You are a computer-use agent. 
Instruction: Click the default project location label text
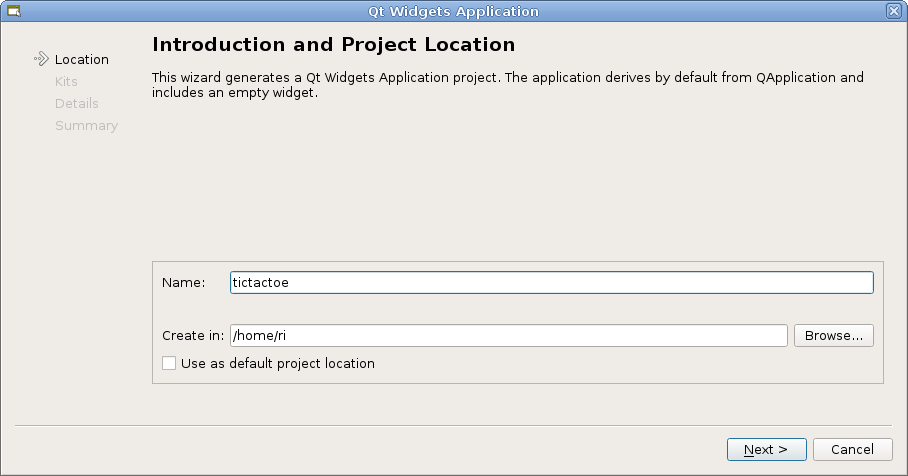point(277,363)
